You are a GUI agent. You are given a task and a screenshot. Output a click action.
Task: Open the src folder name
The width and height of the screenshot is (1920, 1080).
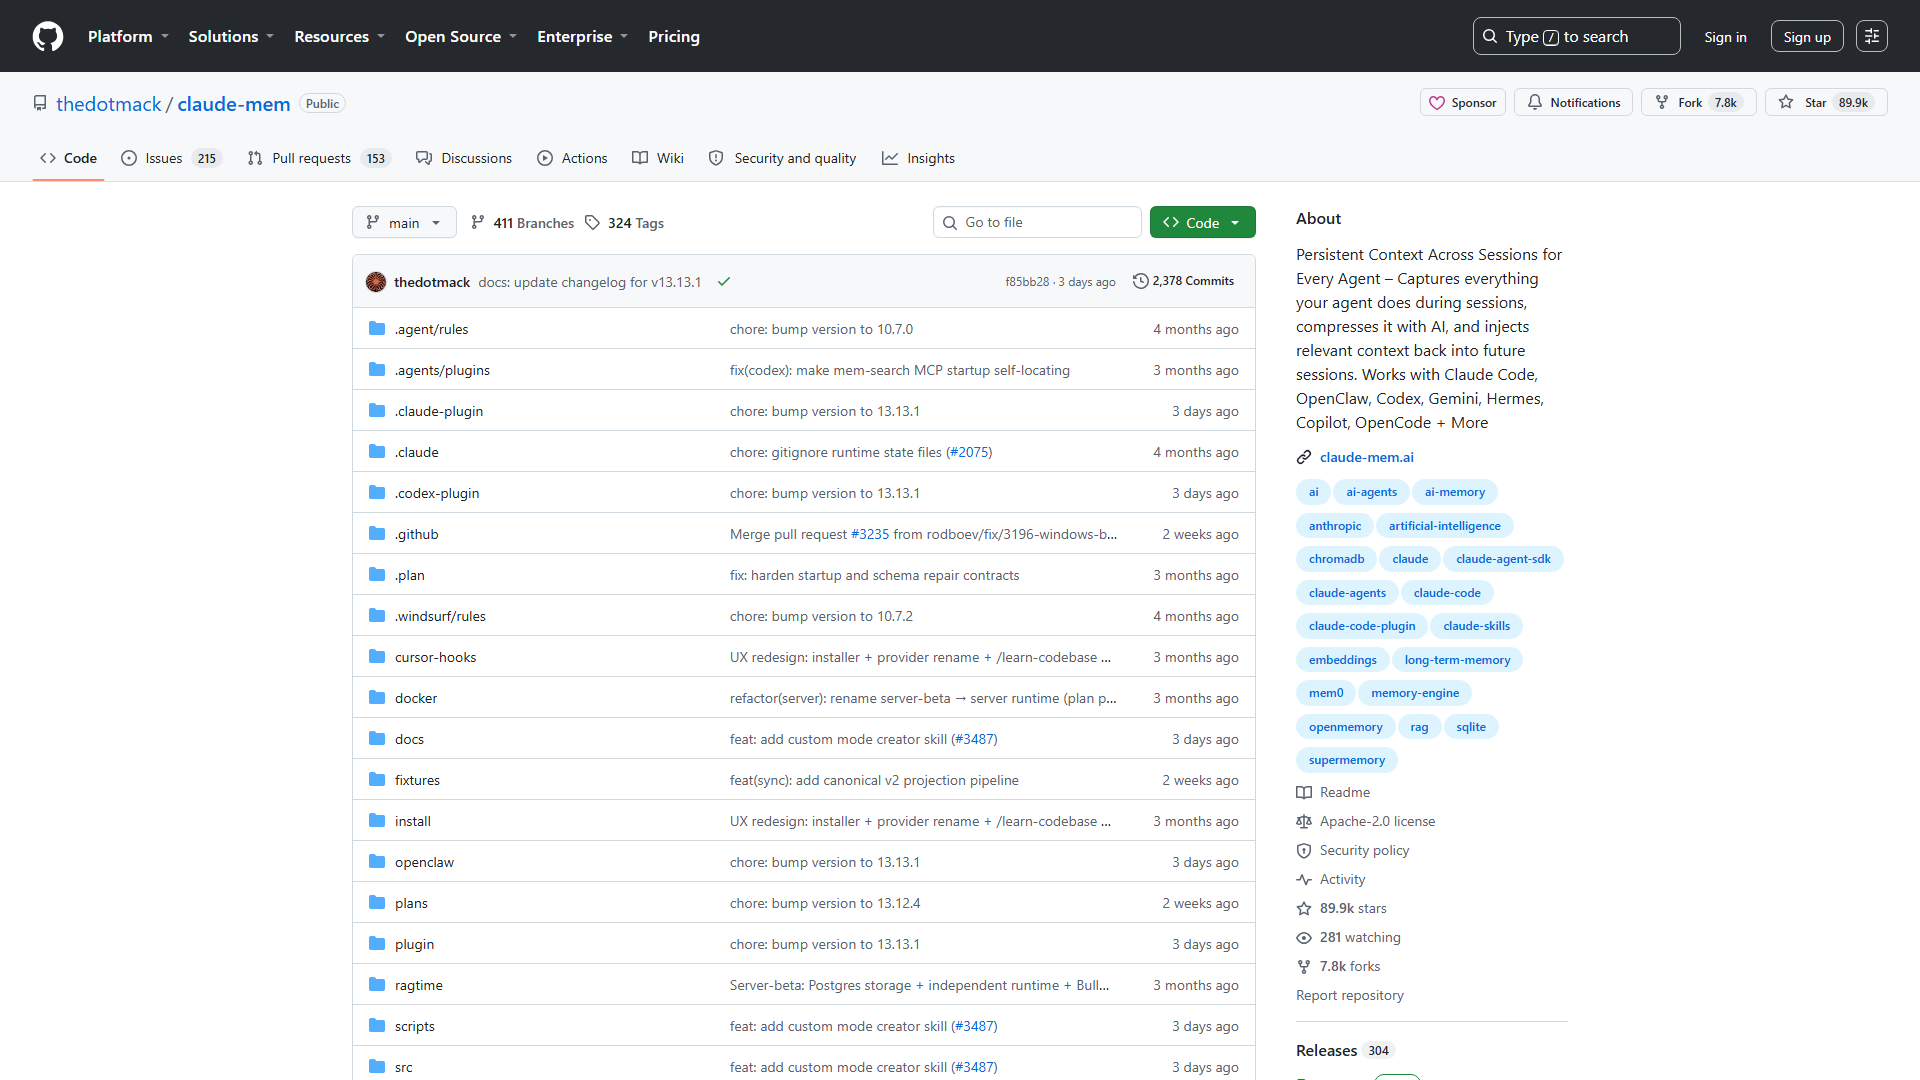coord(403,1067)
